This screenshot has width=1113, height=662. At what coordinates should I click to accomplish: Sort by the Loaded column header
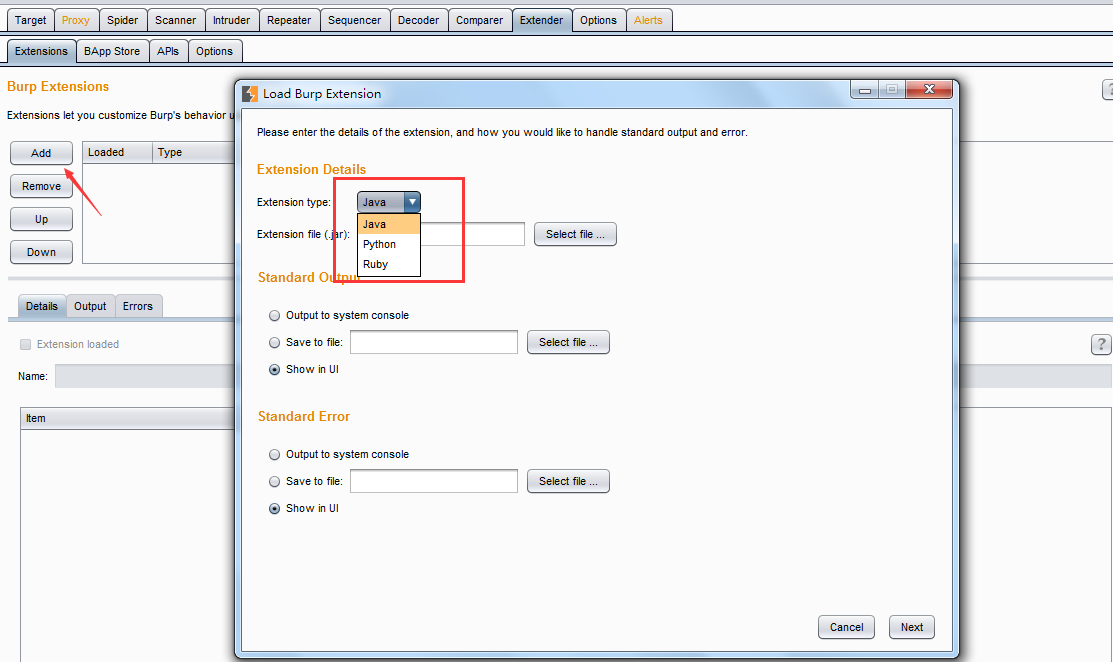tap(117, 153)
